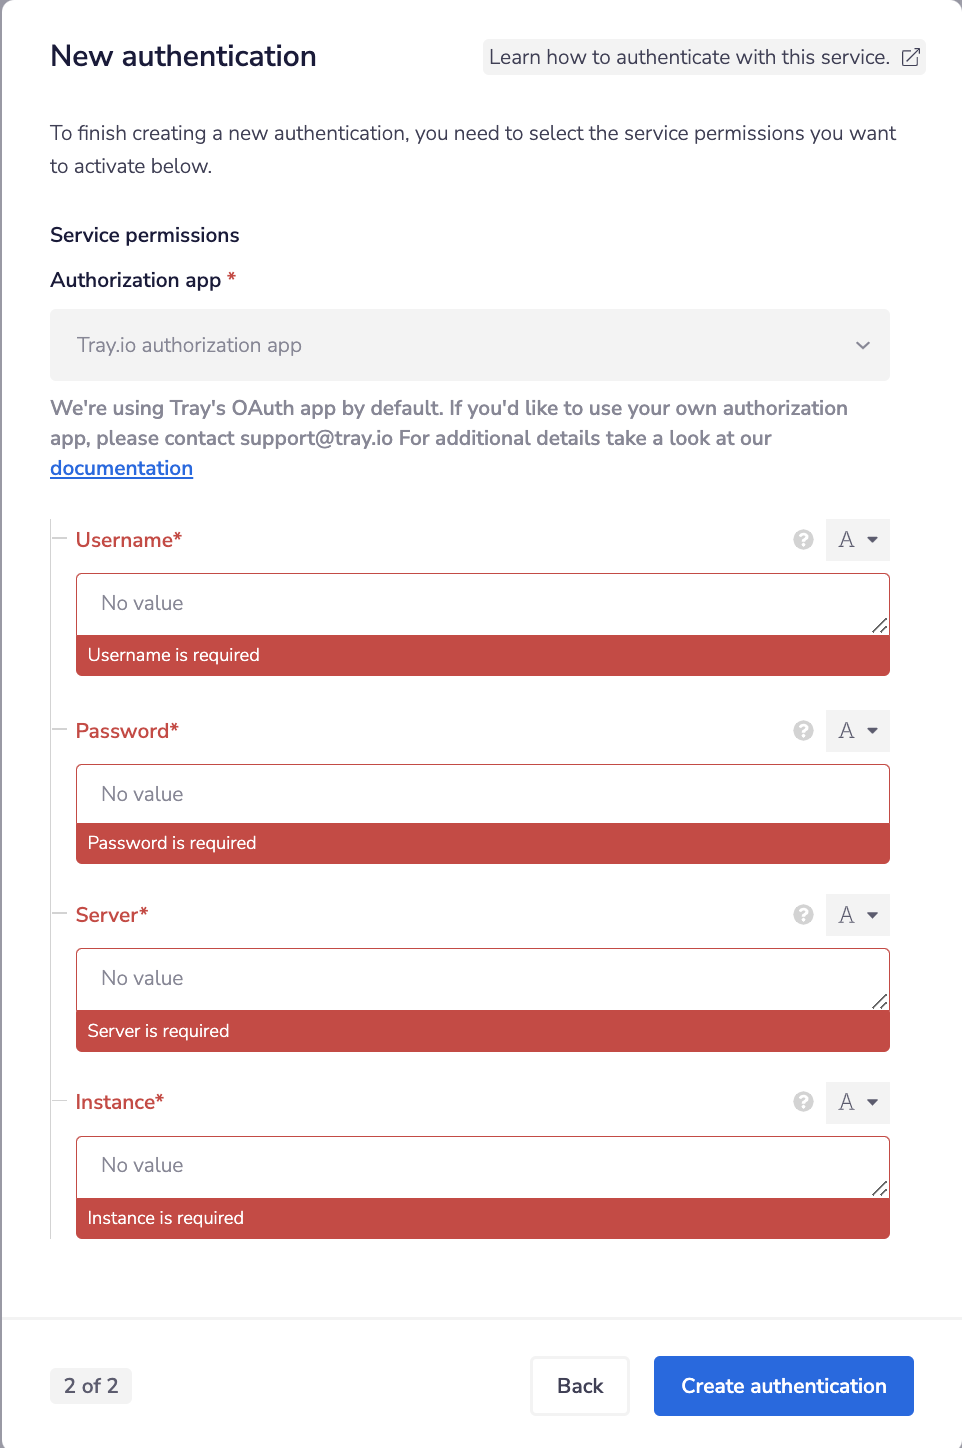Open the Username field's 'A' type selector
The width and height of the screenshot is (962, 1448).
(x=857, y=539)
